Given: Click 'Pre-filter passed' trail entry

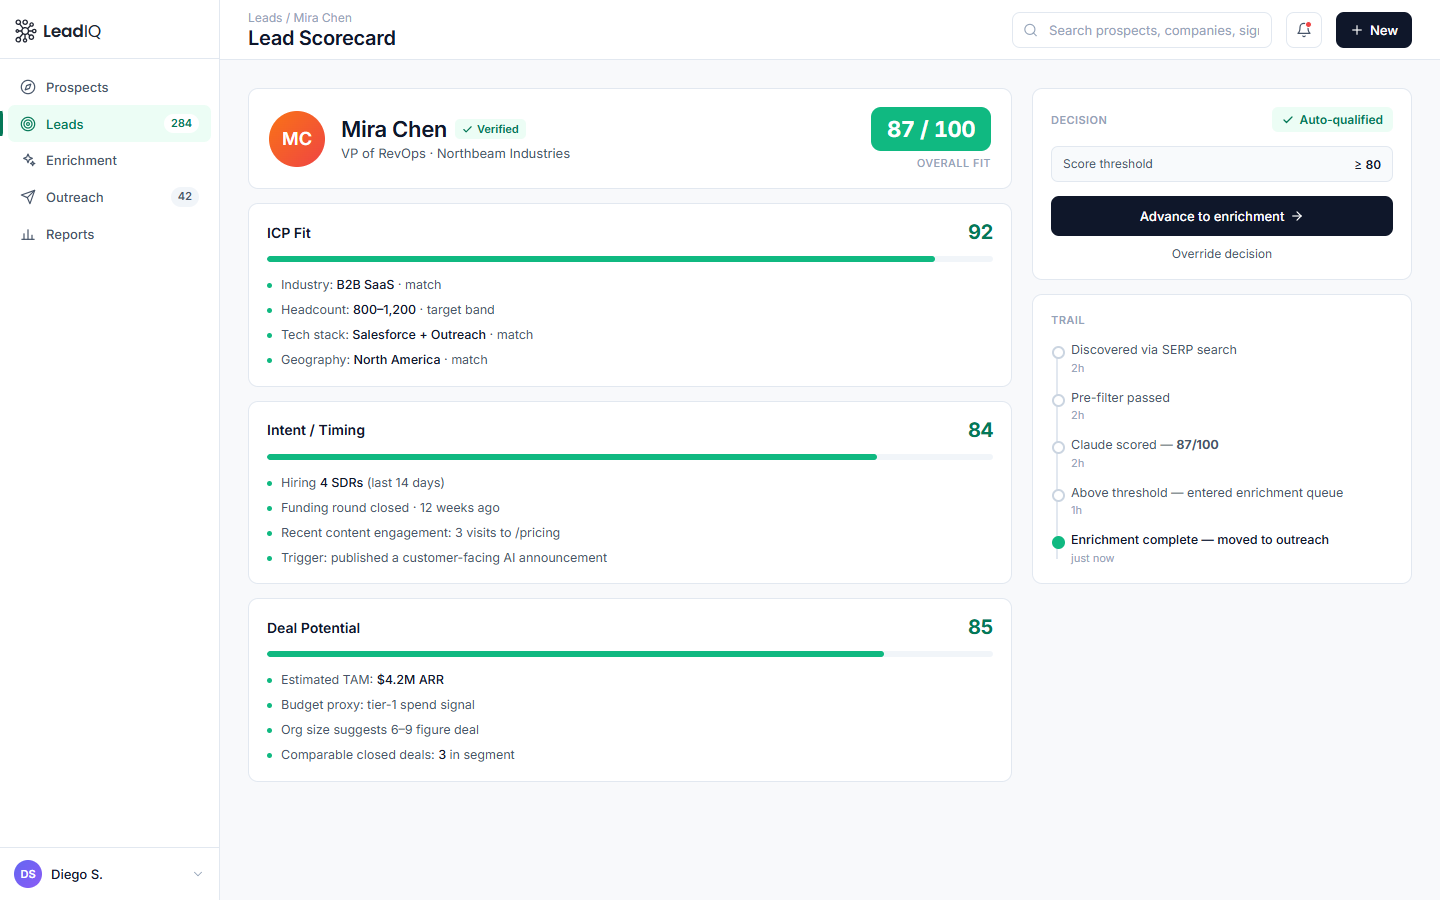Looking at the screenshot, I should click(1120, 398).
